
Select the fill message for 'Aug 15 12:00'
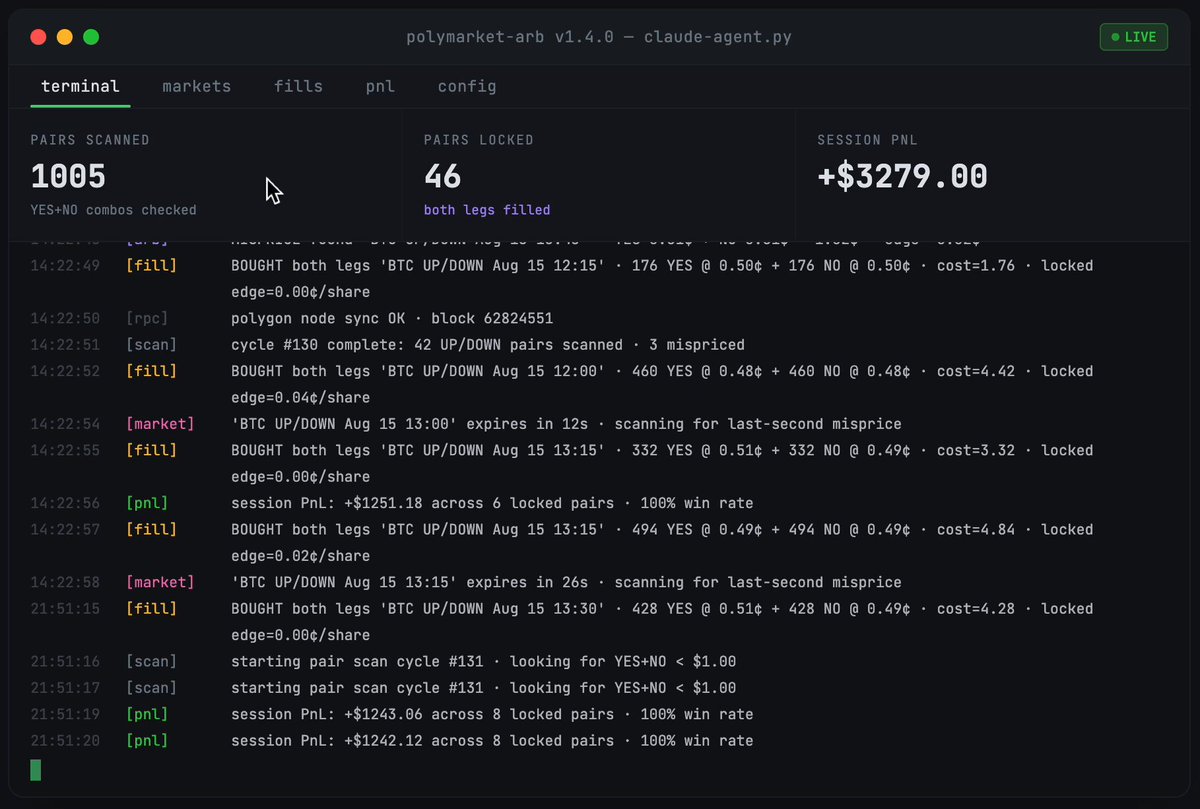click(x=662, y=384)
